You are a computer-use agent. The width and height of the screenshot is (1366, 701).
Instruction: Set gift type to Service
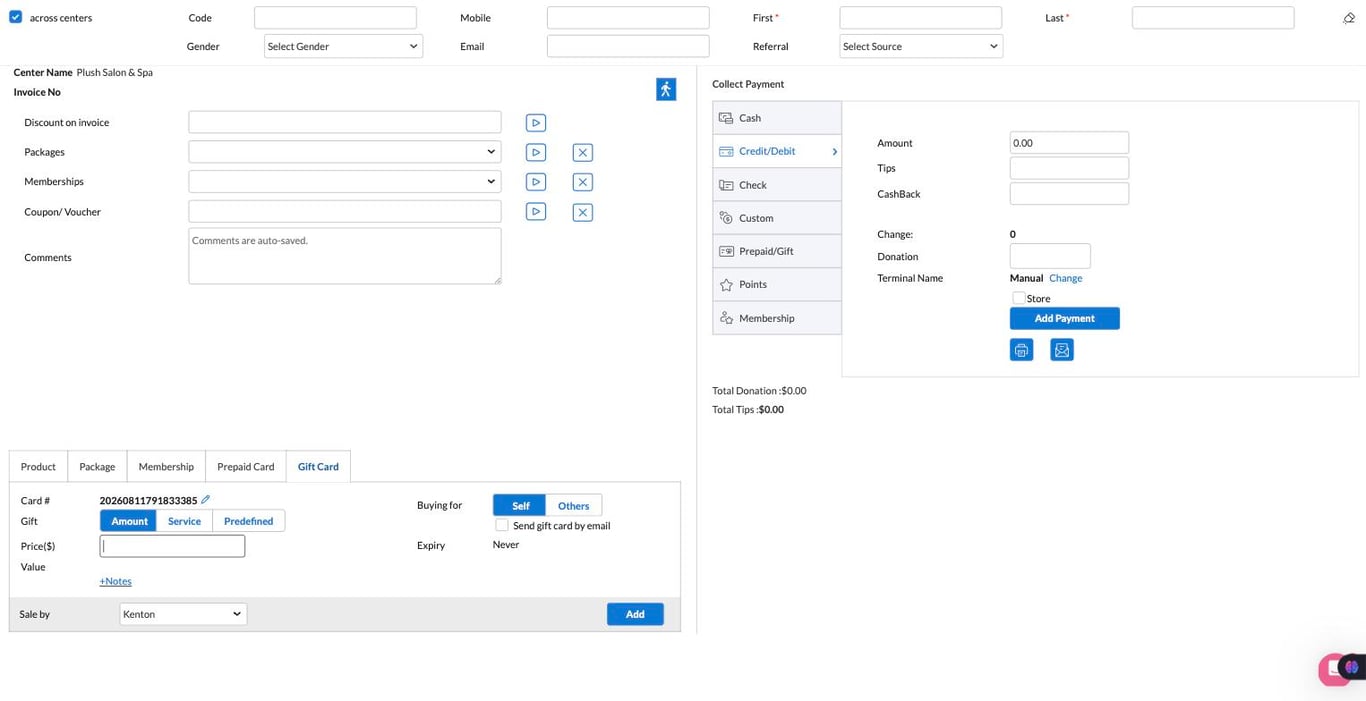(x=184, y=521)
